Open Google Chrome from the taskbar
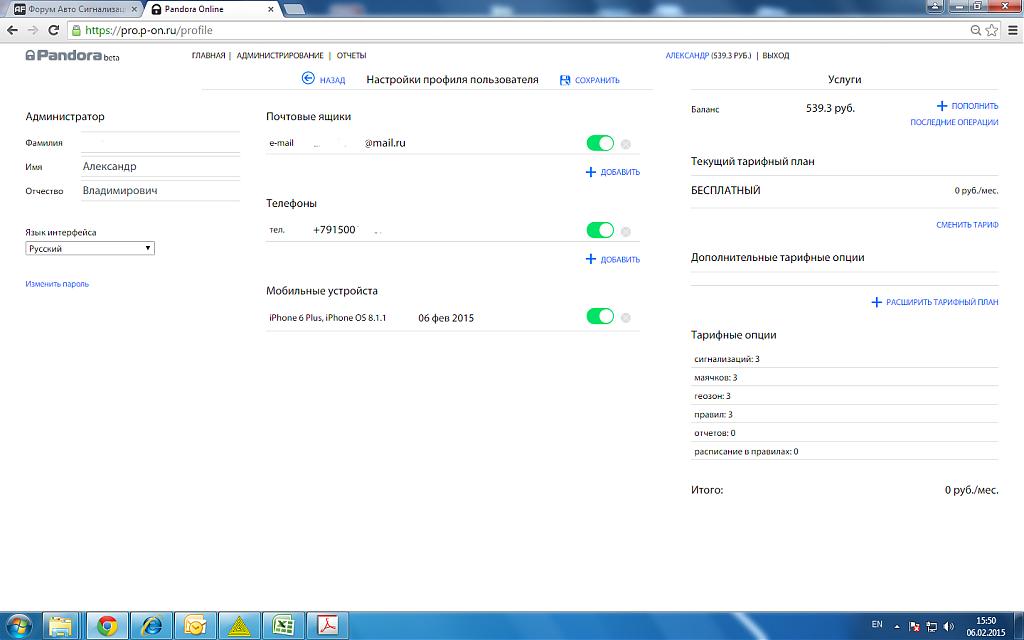The height and width of the screenshot is (640, 1024). click(107, 626)
